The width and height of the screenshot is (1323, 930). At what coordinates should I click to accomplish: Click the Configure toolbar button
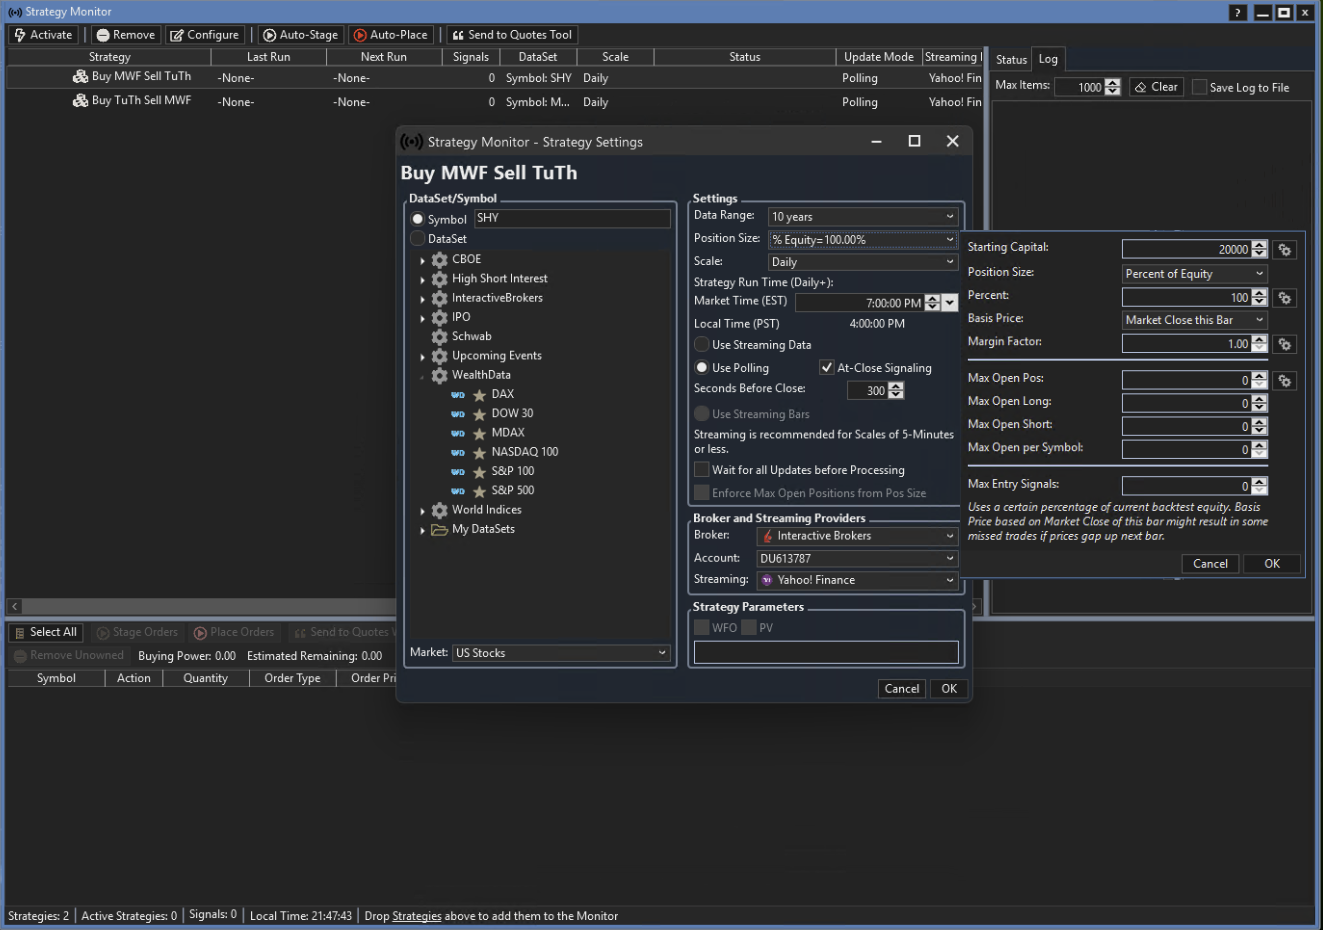click(x=204, y=35)
